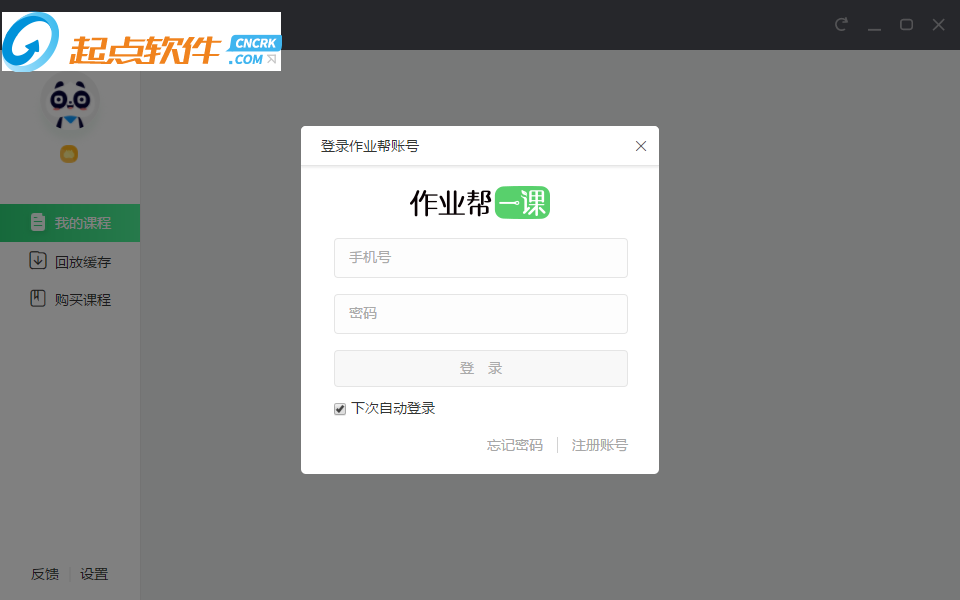Click the 作业帮一课 logo in the dialog
This screenshot has width=960, height=600.
tap(480, 203)
